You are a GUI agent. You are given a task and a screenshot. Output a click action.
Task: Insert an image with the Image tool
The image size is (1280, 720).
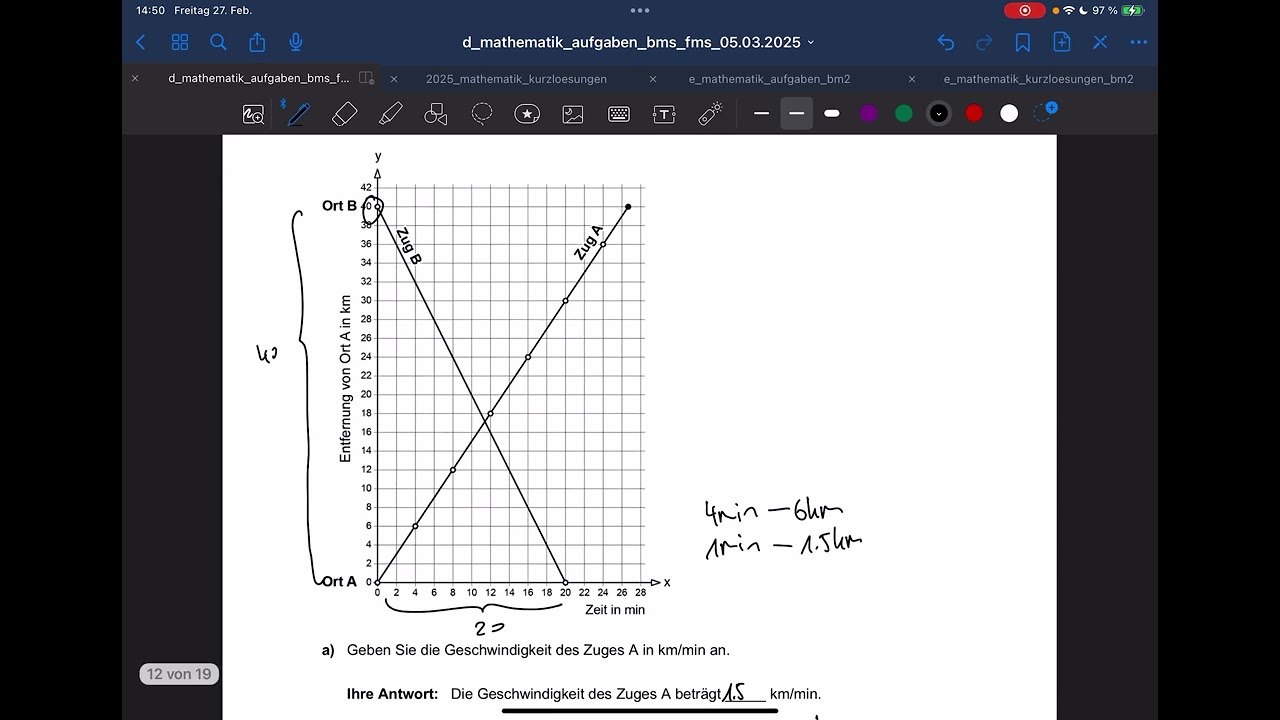click(573, 115)
